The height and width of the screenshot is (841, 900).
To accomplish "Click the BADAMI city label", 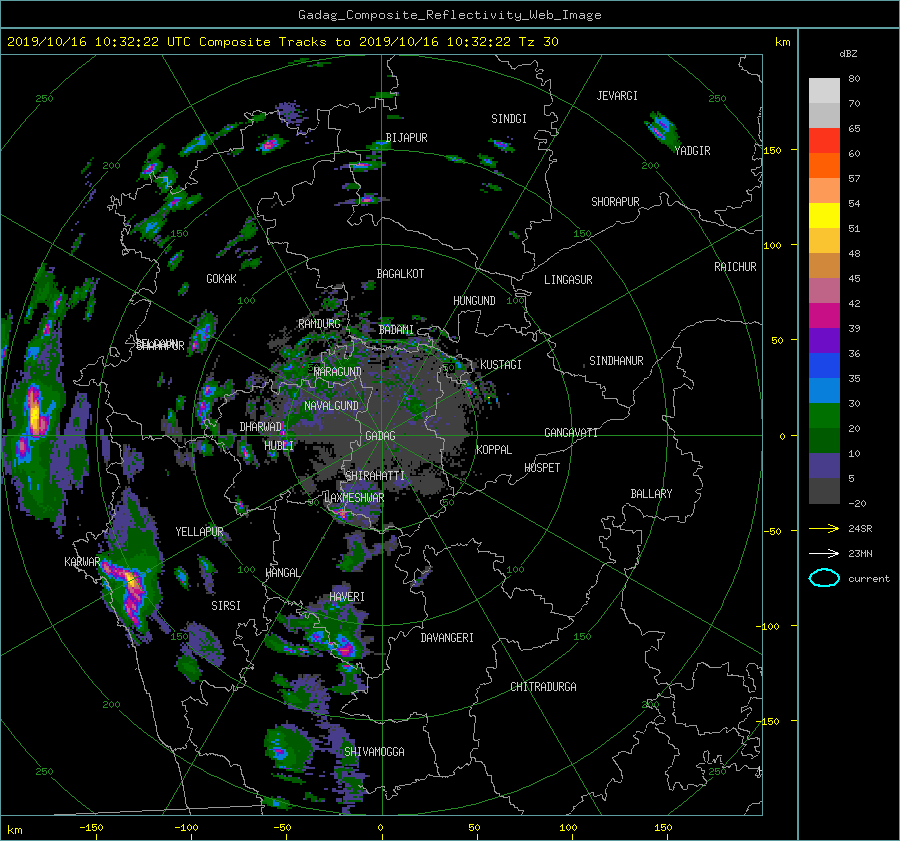I will (396, 330).
